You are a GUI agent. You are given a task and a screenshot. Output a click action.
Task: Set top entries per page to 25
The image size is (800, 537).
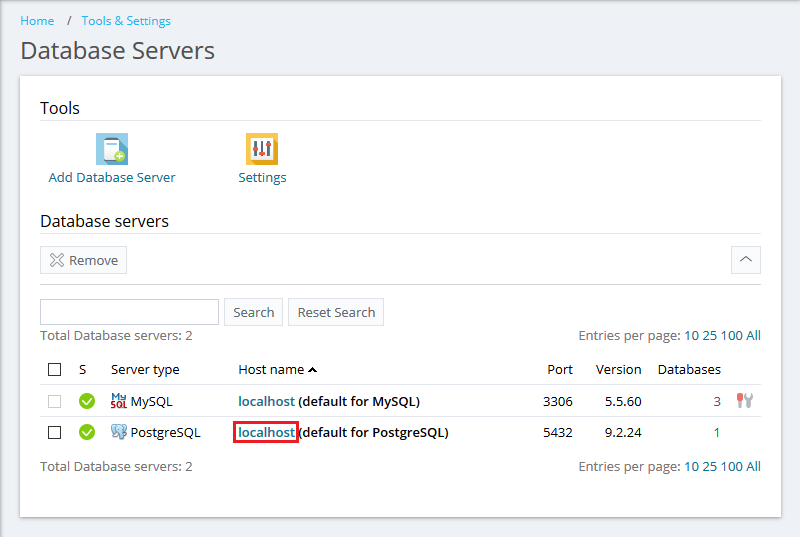(x=709, y=336)
